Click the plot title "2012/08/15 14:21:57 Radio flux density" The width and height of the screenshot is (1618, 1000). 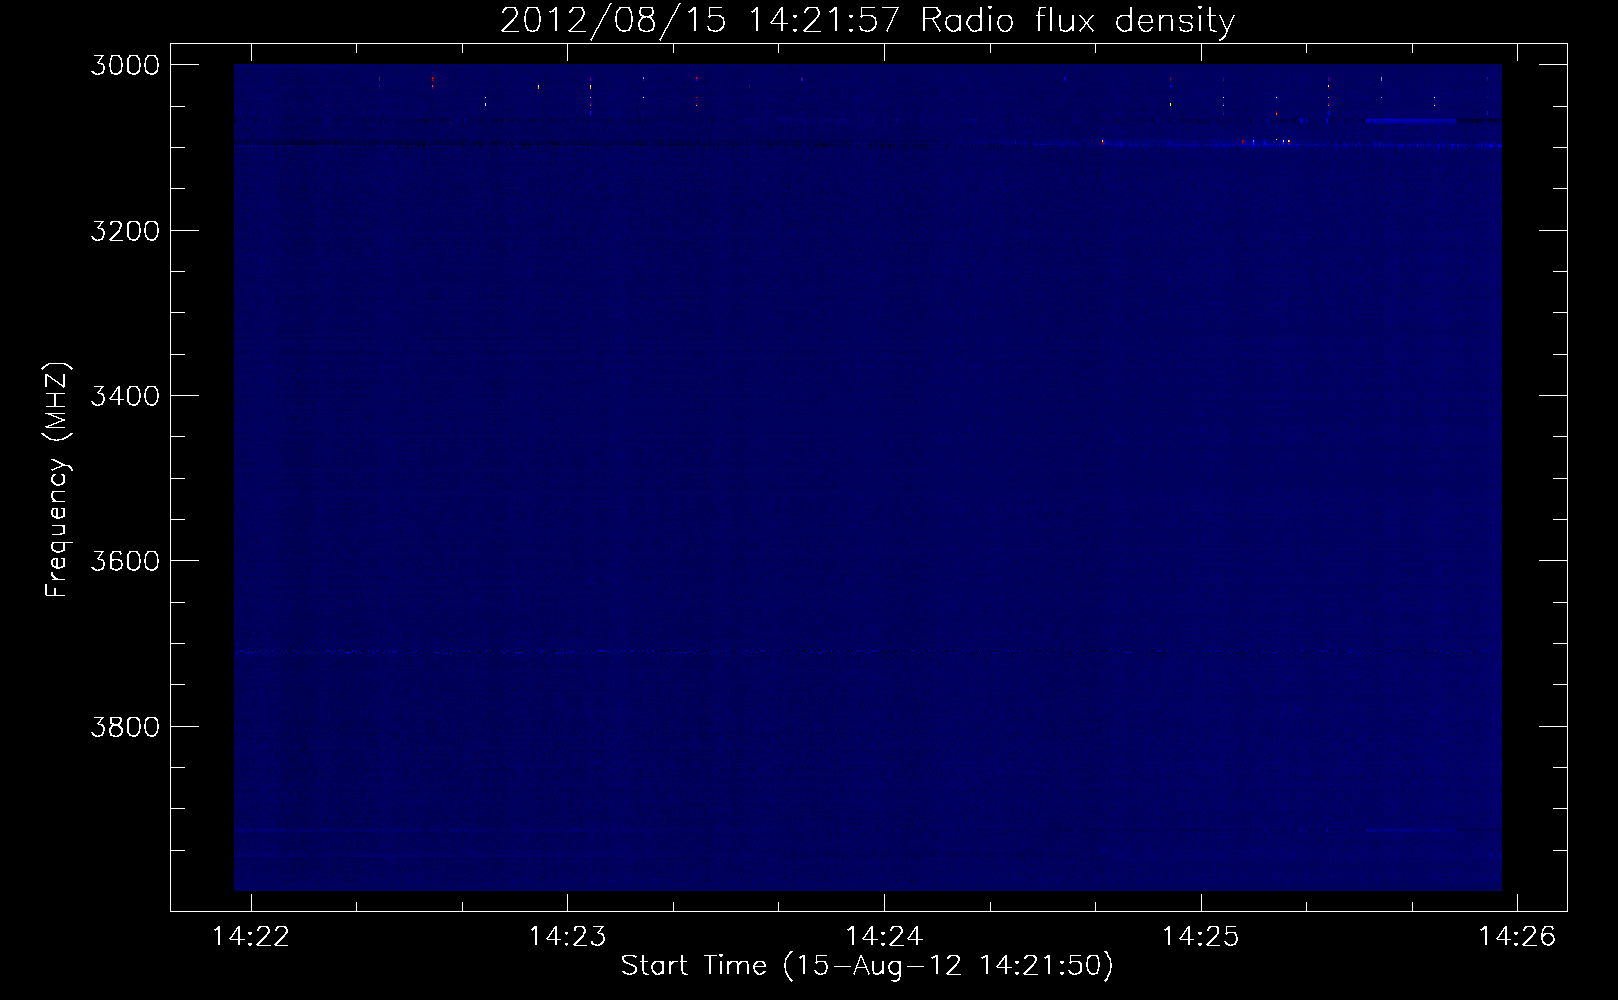tap(867, 20)
